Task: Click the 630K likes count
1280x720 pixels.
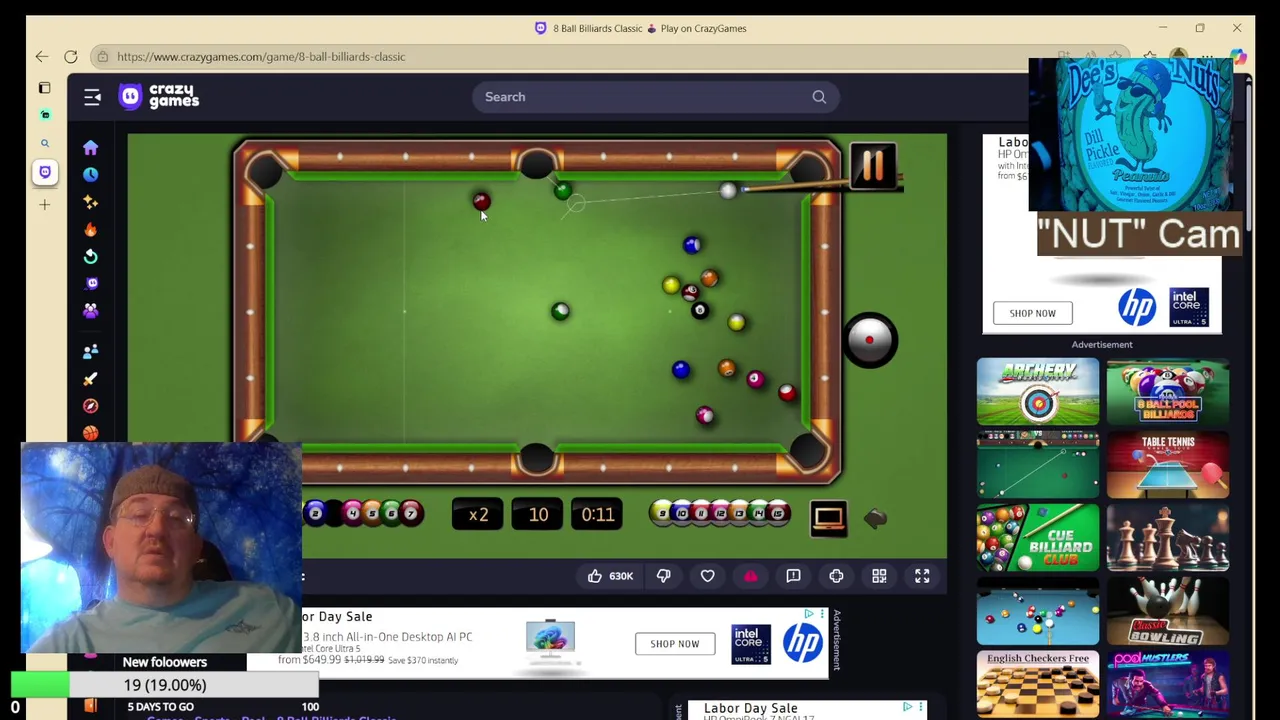Action: coord(621,576)
